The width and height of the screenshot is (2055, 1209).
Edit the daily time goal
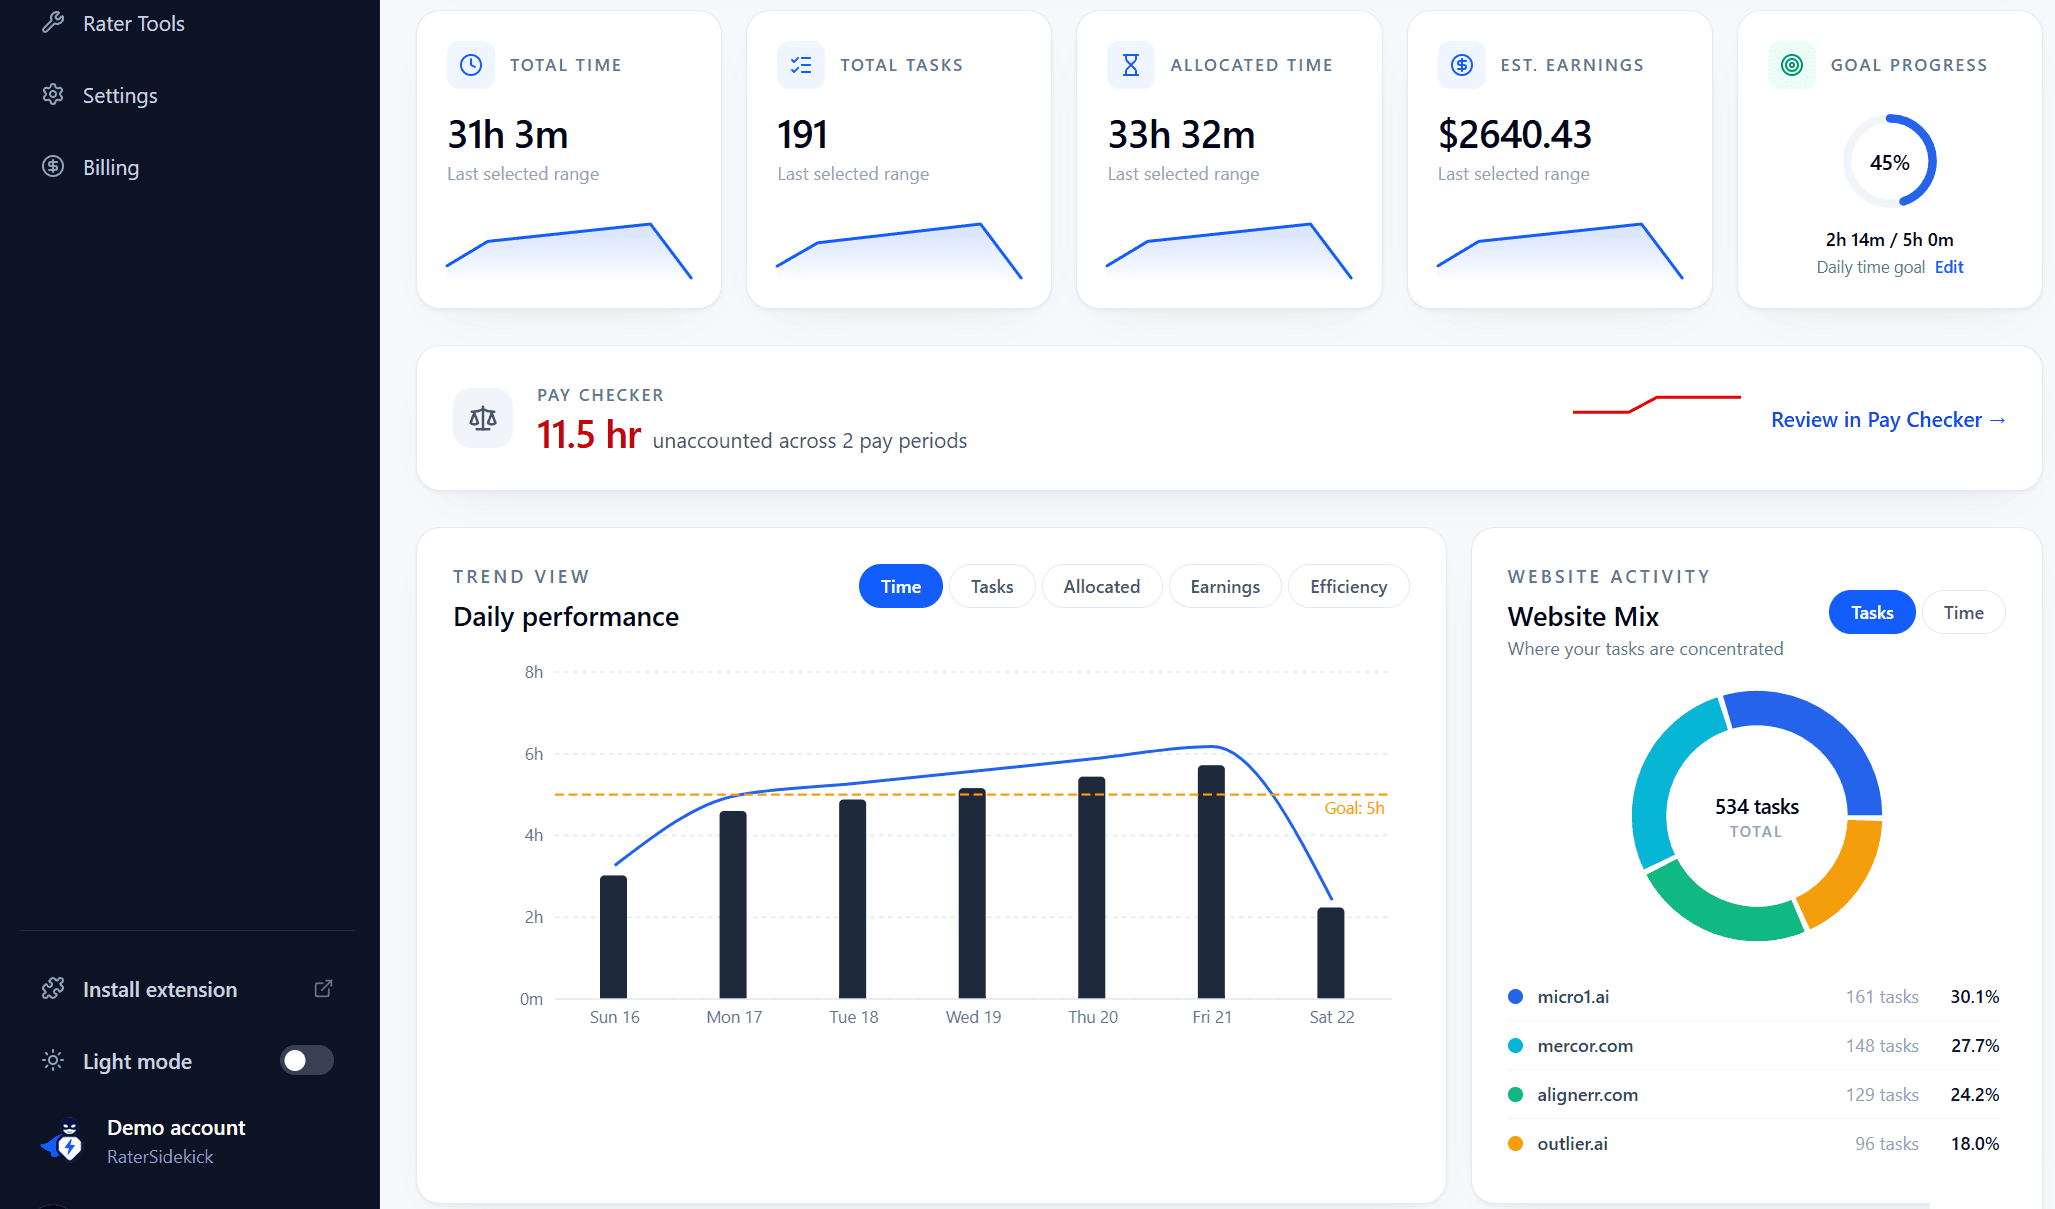coord(1949,267)
